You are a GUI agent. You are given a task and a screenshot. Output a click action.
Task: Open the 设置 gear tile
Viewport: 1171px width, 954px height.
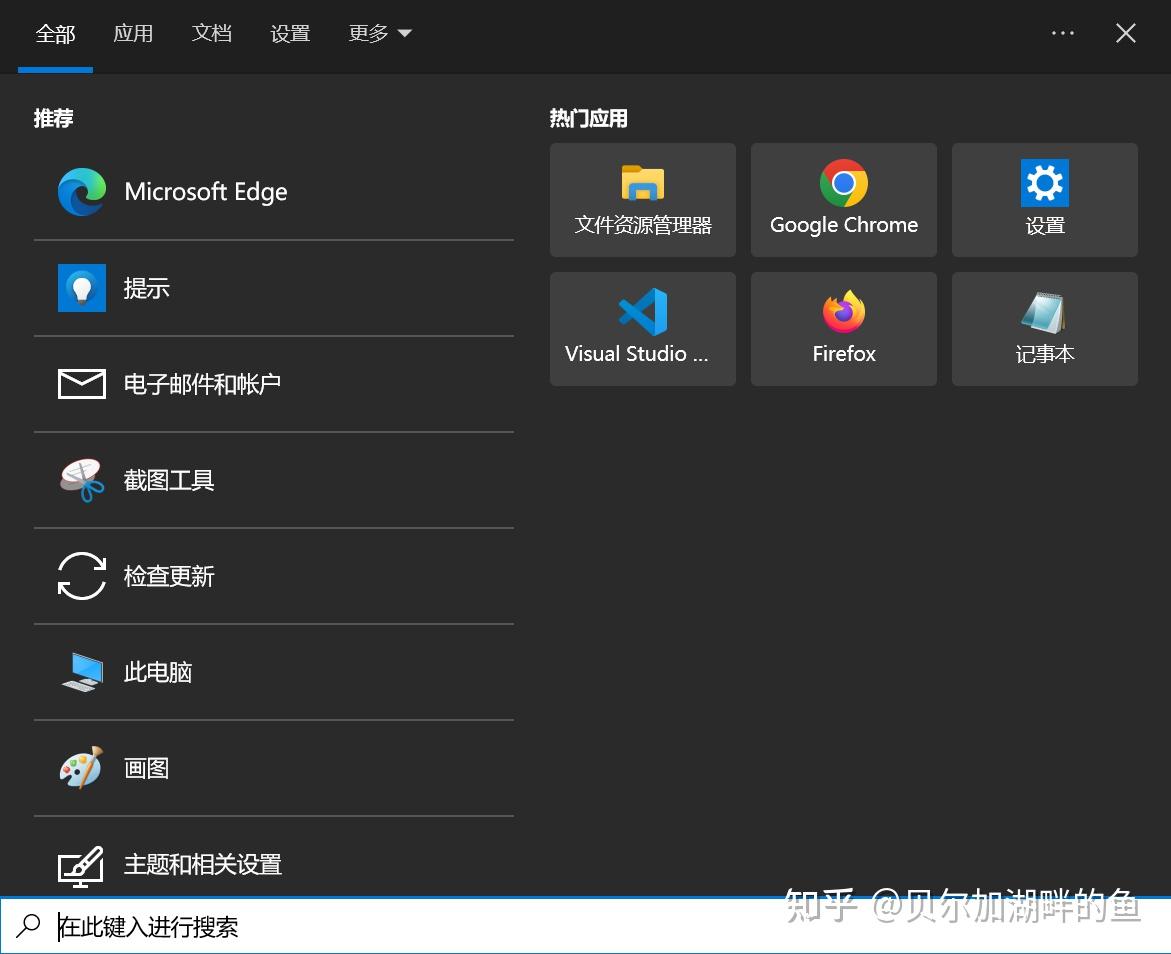point(1045,200)
